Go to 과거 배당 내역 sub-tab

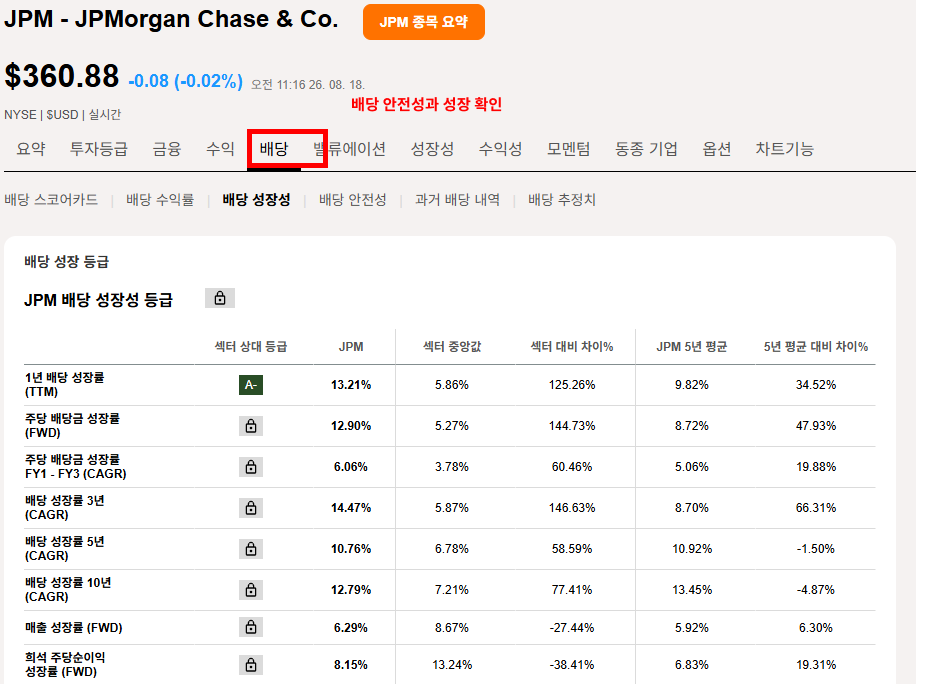(457, 200)
